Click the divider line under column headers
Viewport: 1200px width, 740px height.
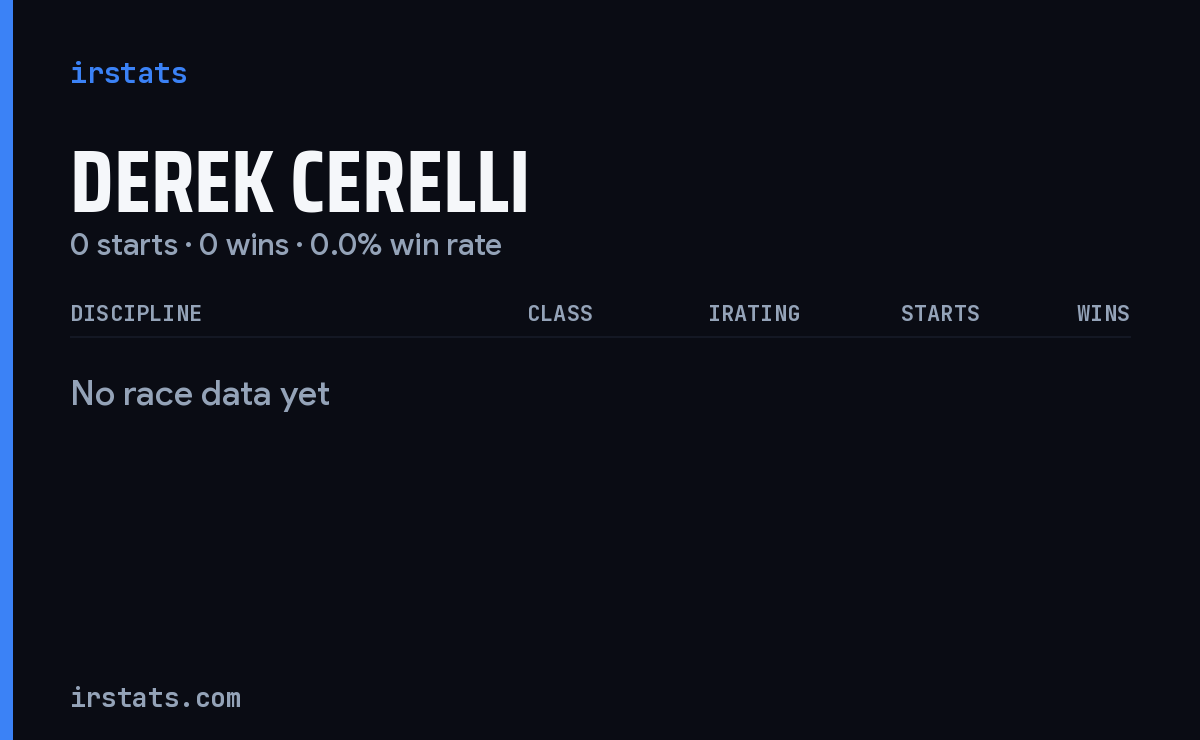(x=600, y=337)
